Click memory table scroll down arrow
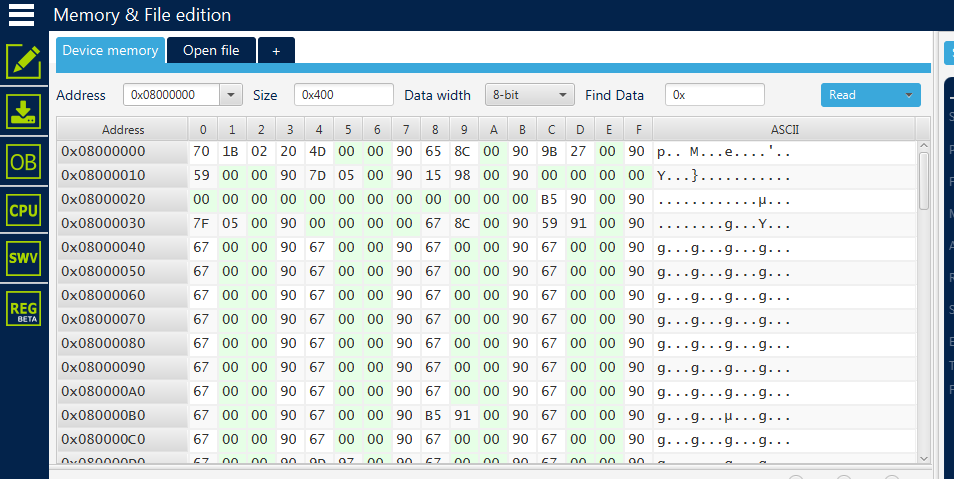This screenshot has width=954, height=479. coord(924,458)
